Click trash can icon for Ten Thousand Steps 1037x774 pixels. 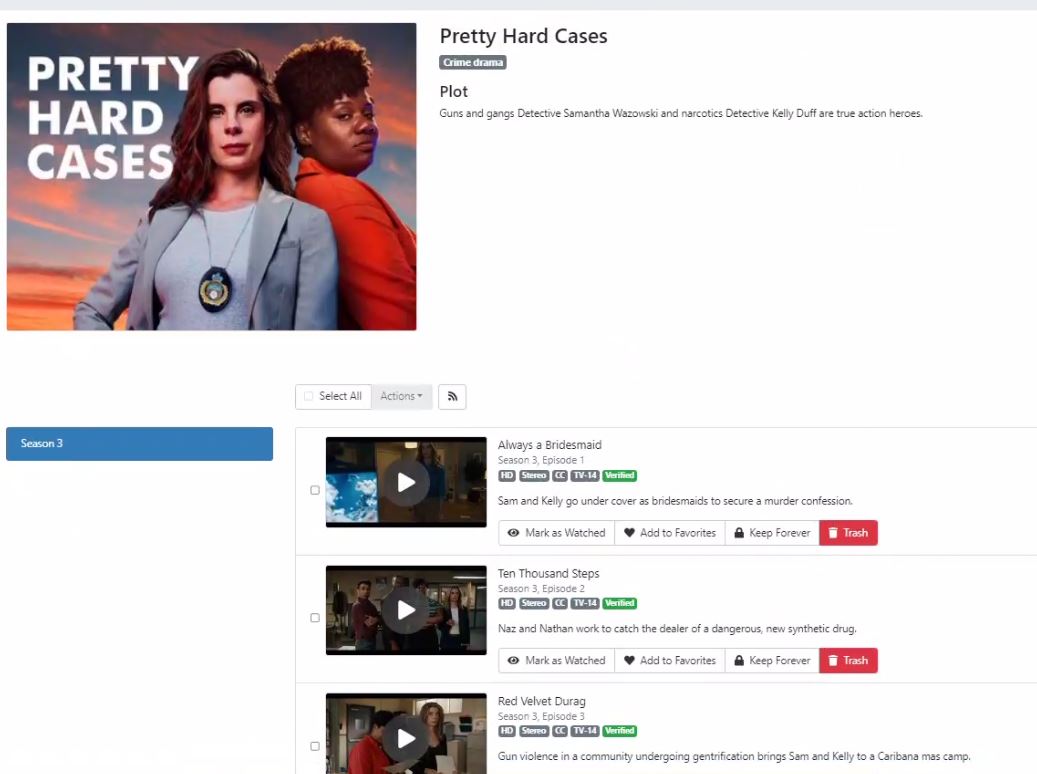(x=833, y=661)
